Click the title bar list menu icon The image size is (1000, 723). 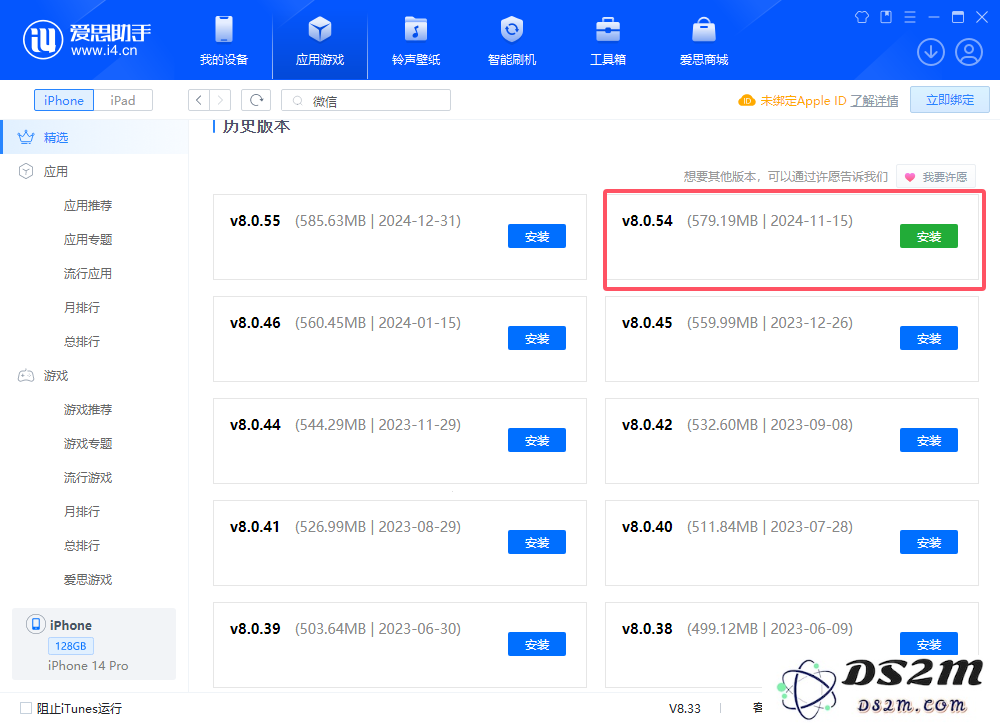coord(910,17)
